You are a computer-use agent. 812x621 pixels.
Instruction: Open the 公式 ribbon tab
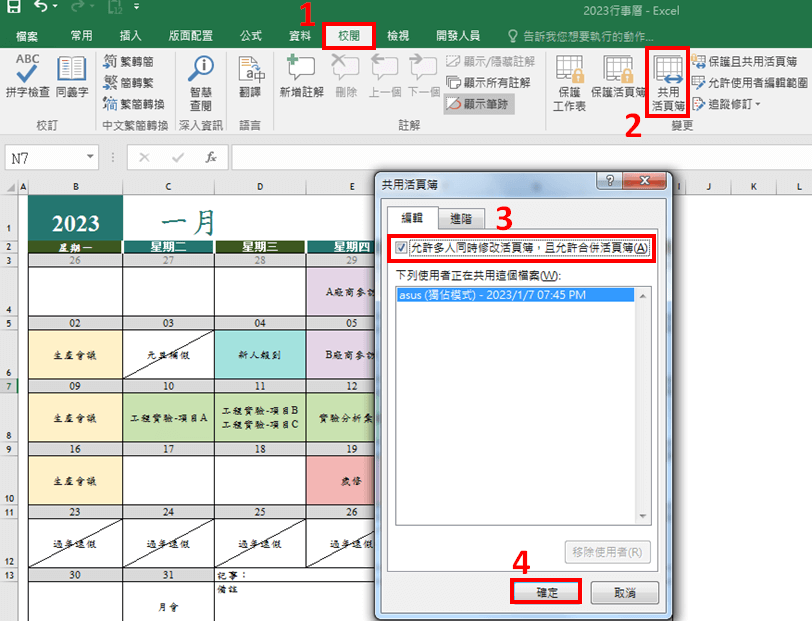click(251, 36)
